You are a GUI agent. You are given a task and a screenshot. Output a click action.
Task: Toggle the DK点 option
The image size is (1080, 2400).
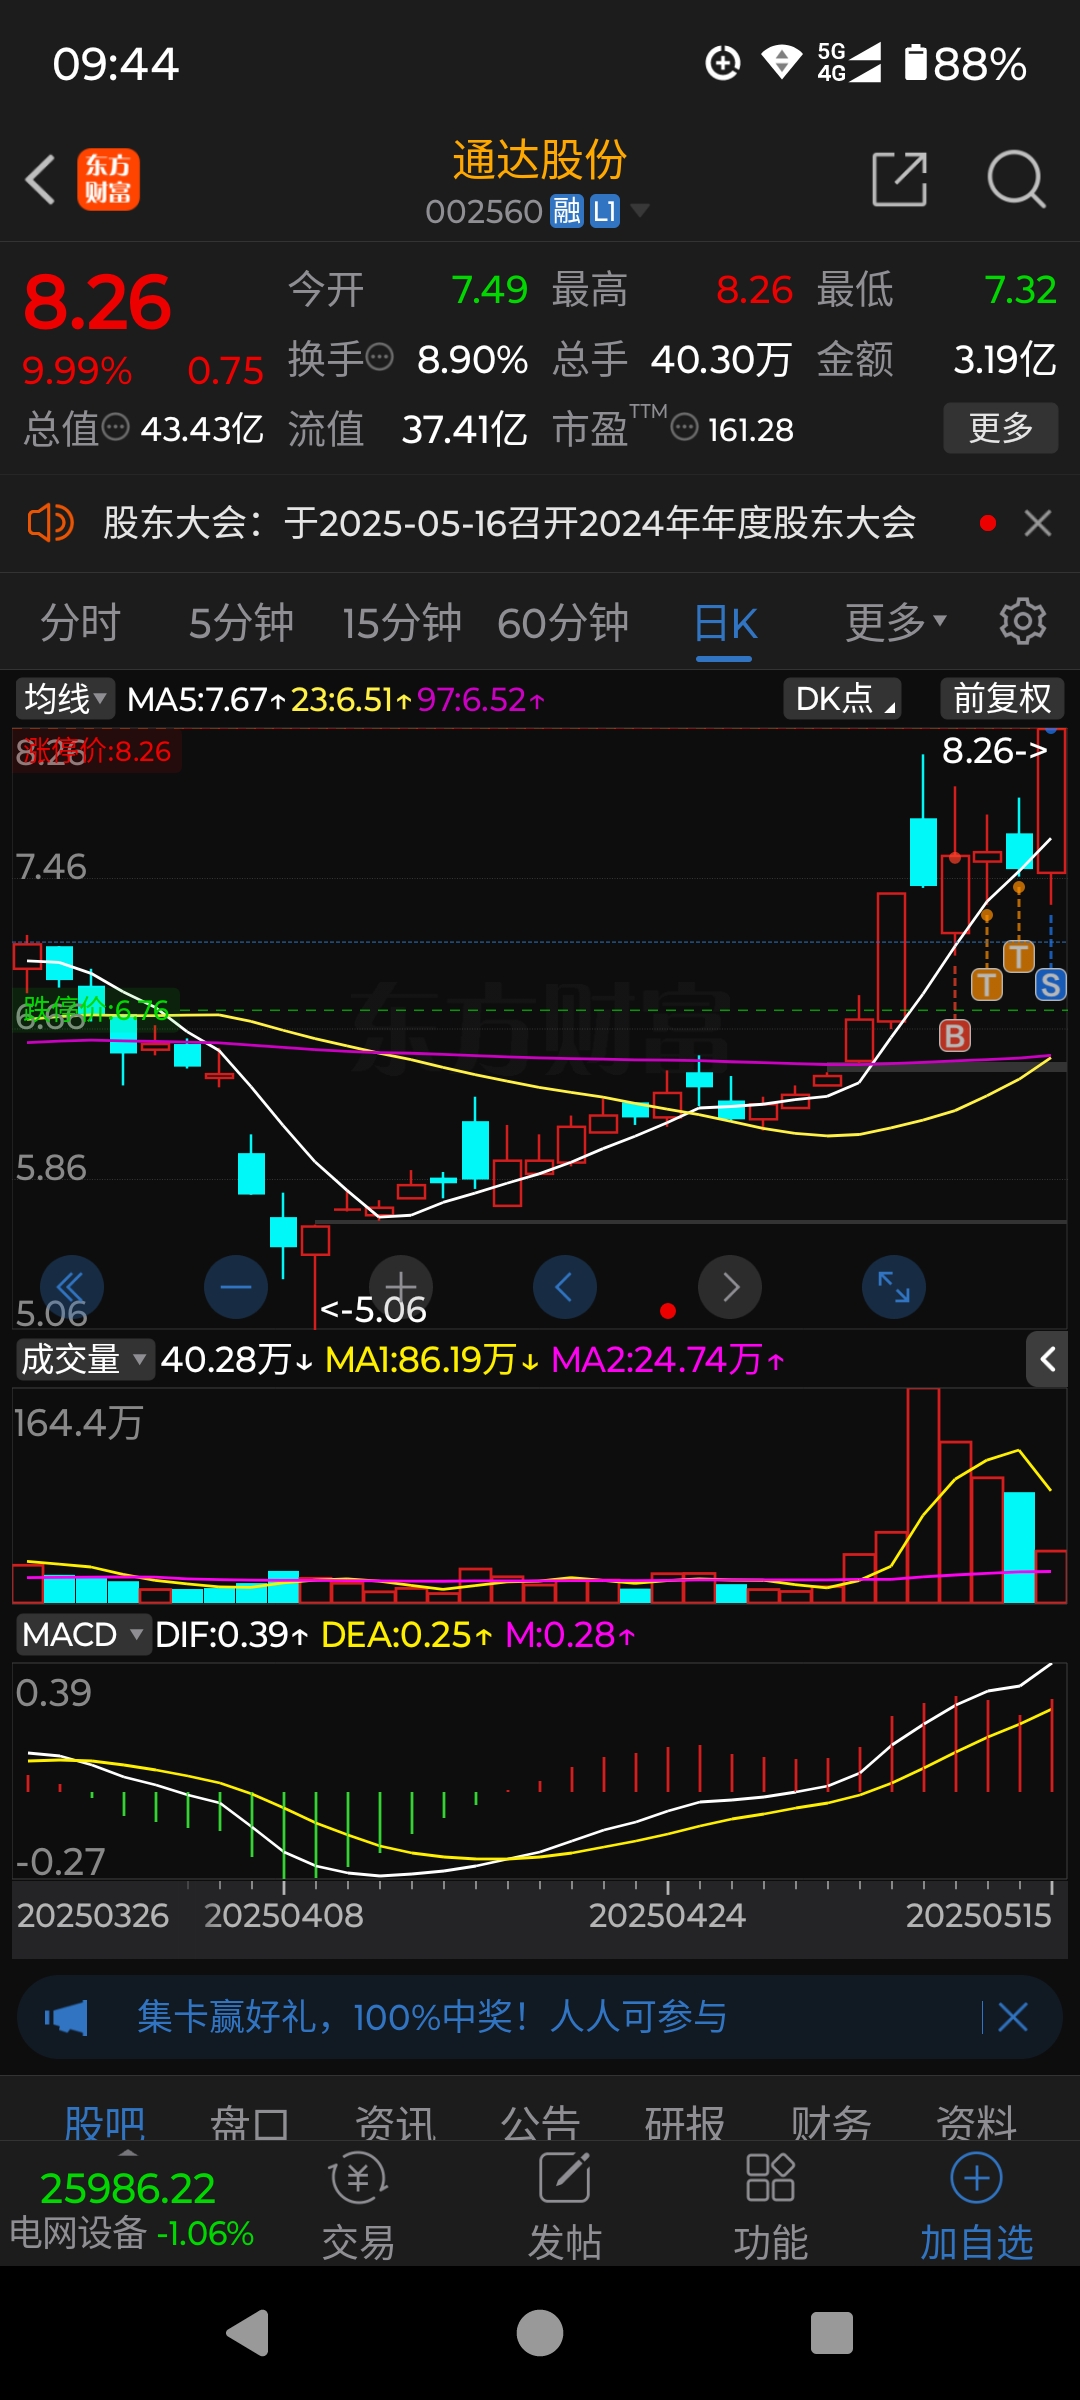(843, 698)
